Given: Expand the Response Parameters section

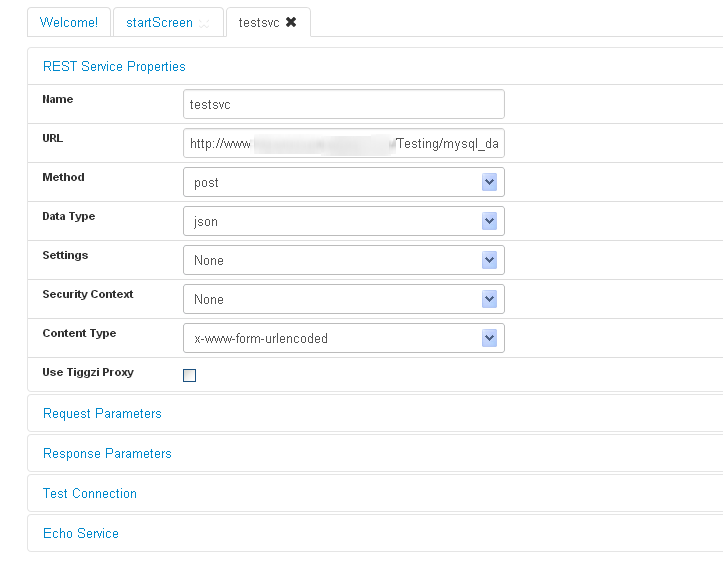Looking at the screenshot, I should 107,453.
